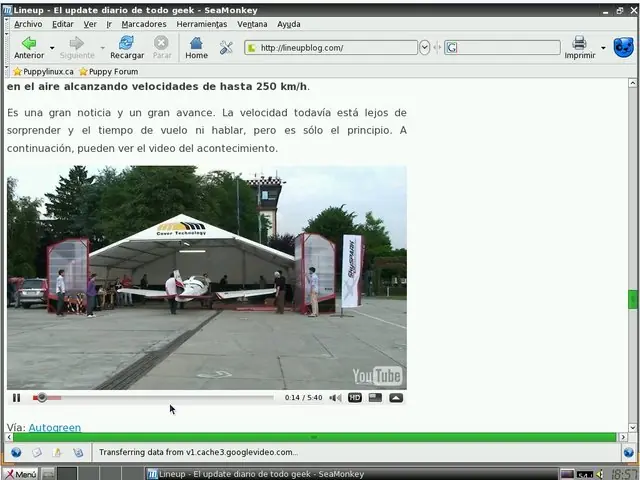Expand the video player pop-up menu arrow
Screen dimensions: 640x480
pos(396,398)
